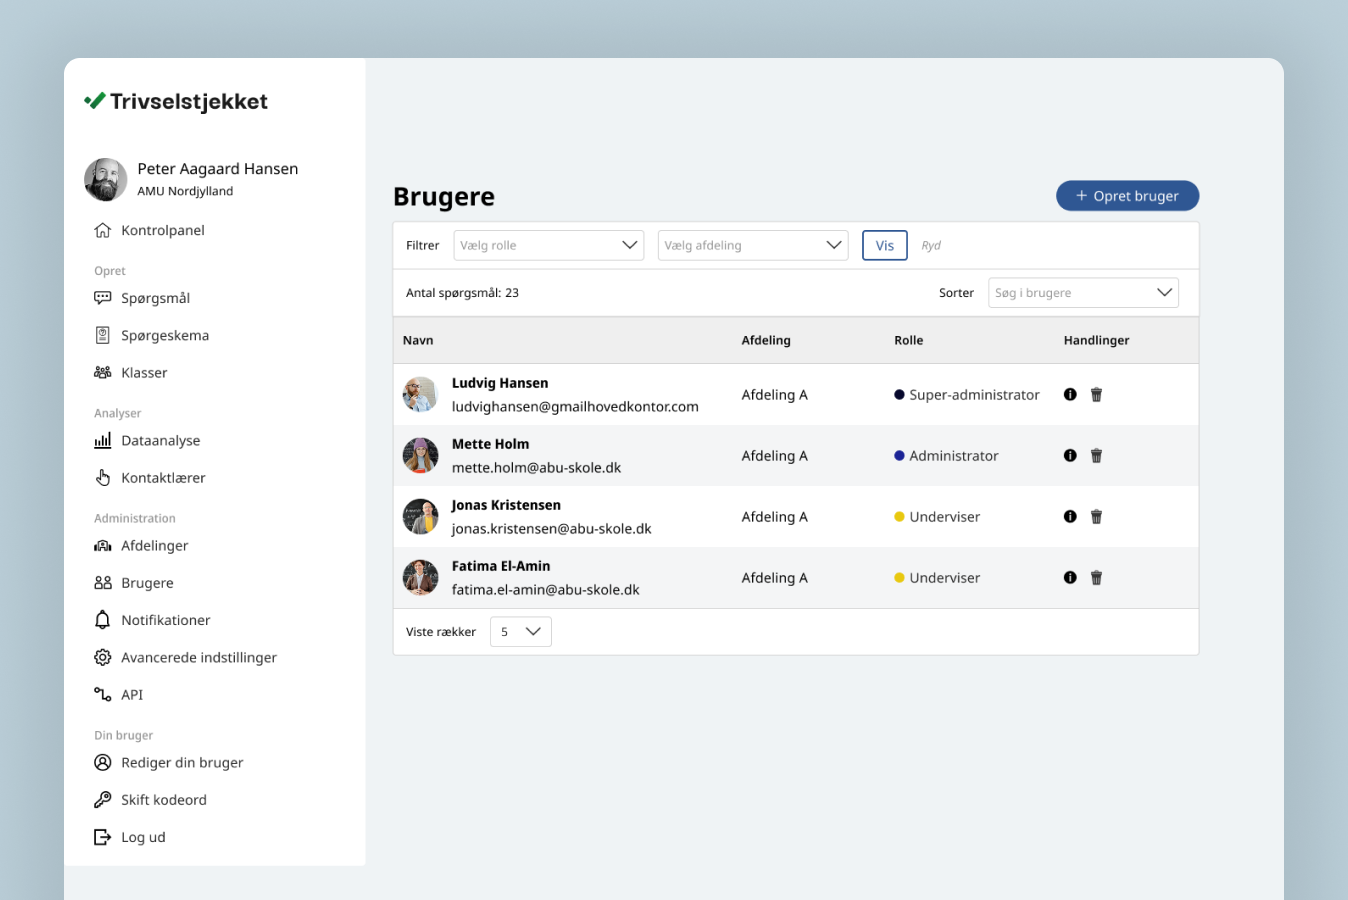The height and width of the screenshot is (900, 1348).
Task: Delete Mette Holm using trash icon
Action: tap(1096, 456)
